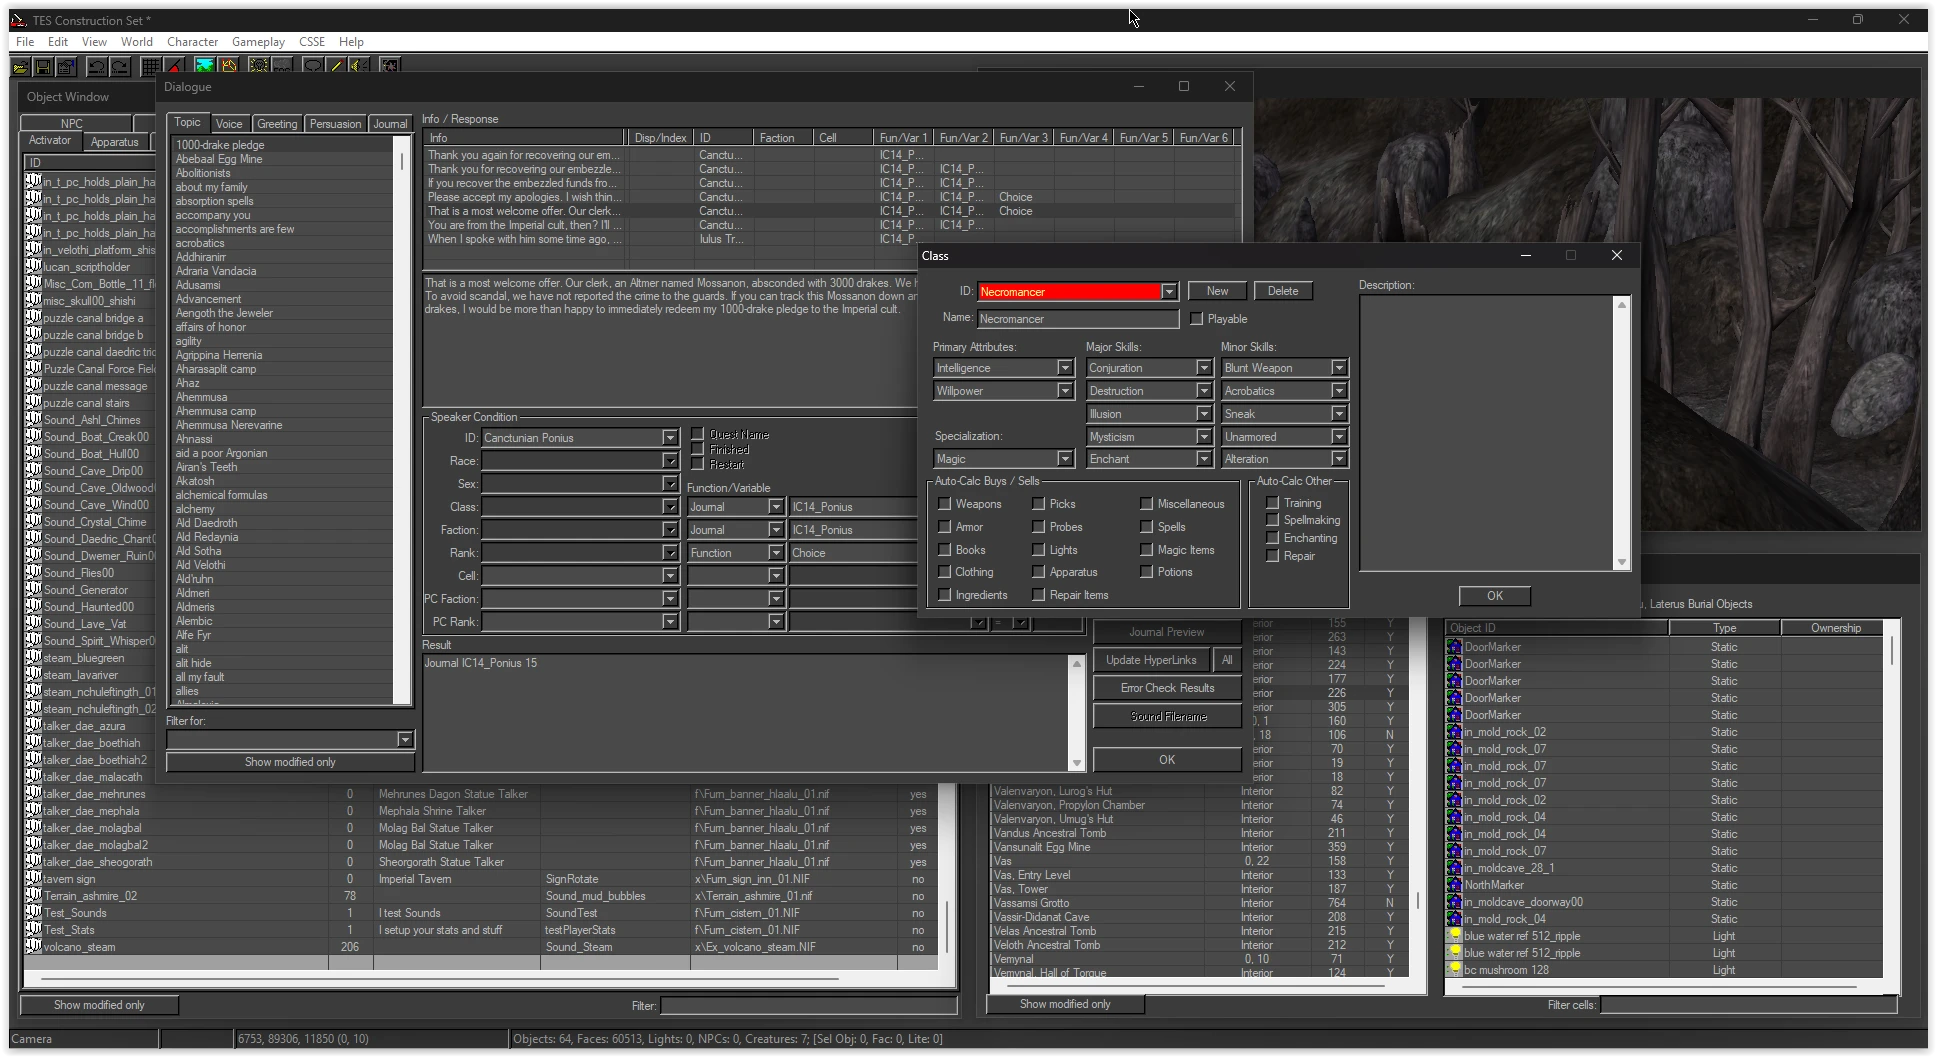Click icon beside Test_Stats object
Viewport: 1936px width, 1057px height.
[x=33, y=930]
